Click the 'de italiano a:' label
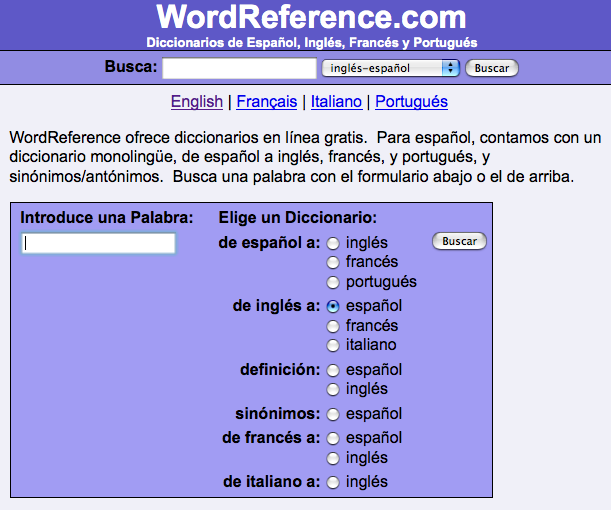The image size is (611, 510). click(271, 482)
